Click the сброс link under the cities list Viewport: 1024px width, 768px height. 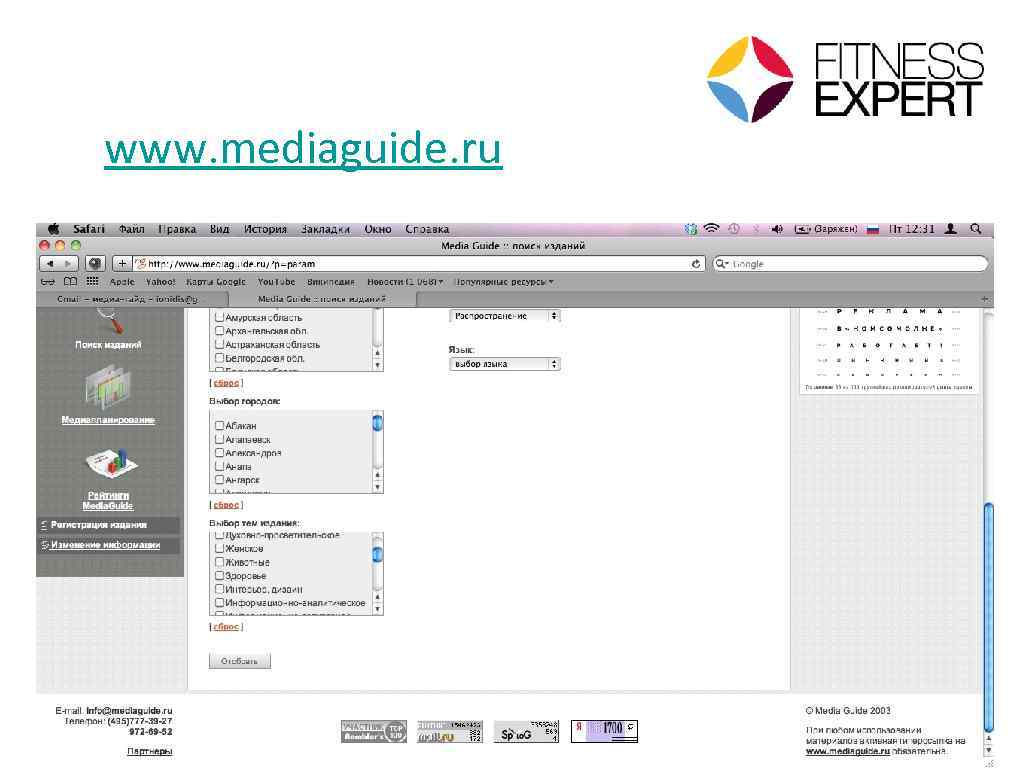click(x=226, y=505)
